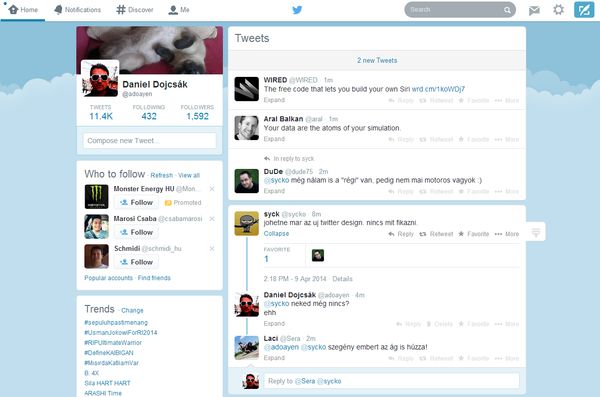Retweet syck's tweet

click(436, 234)
